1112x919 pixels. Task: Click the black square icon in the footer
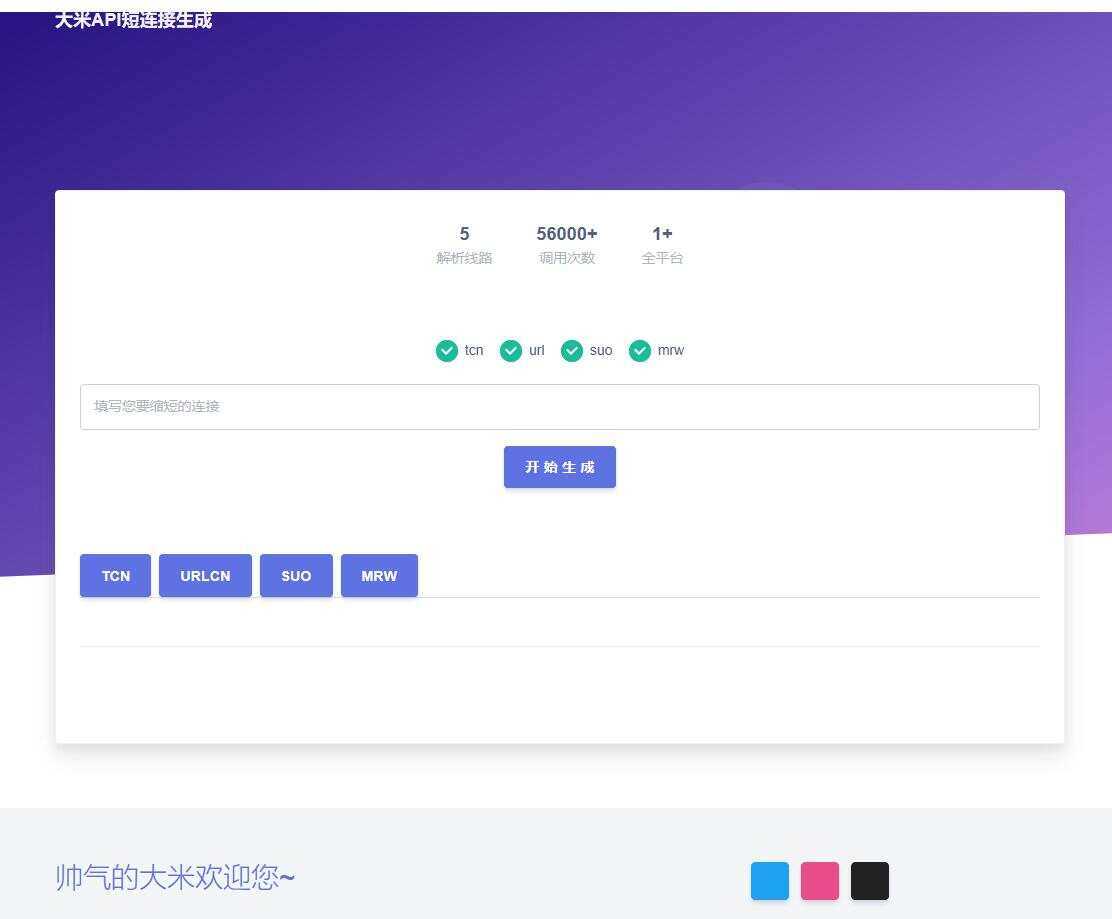[x=869, y=880]
